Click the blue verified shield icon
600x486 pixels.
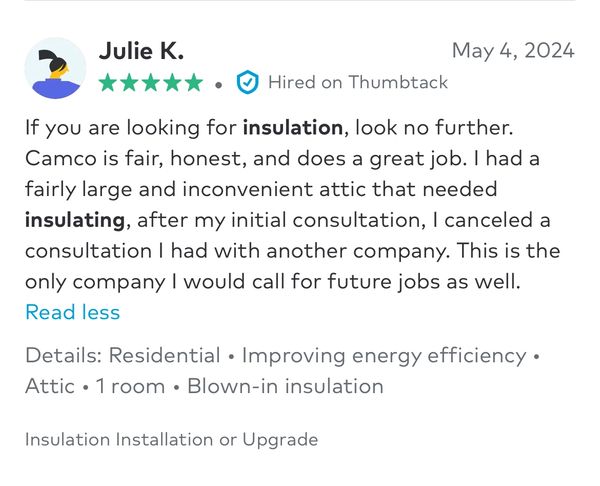pos(247,83)
